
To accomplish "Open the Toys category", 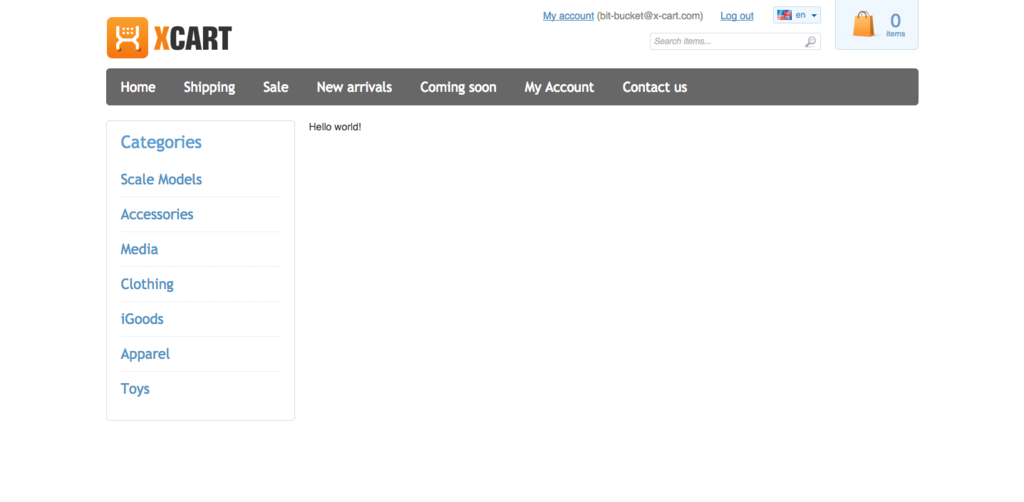I will pyautogui.click(x=135, y=389).
